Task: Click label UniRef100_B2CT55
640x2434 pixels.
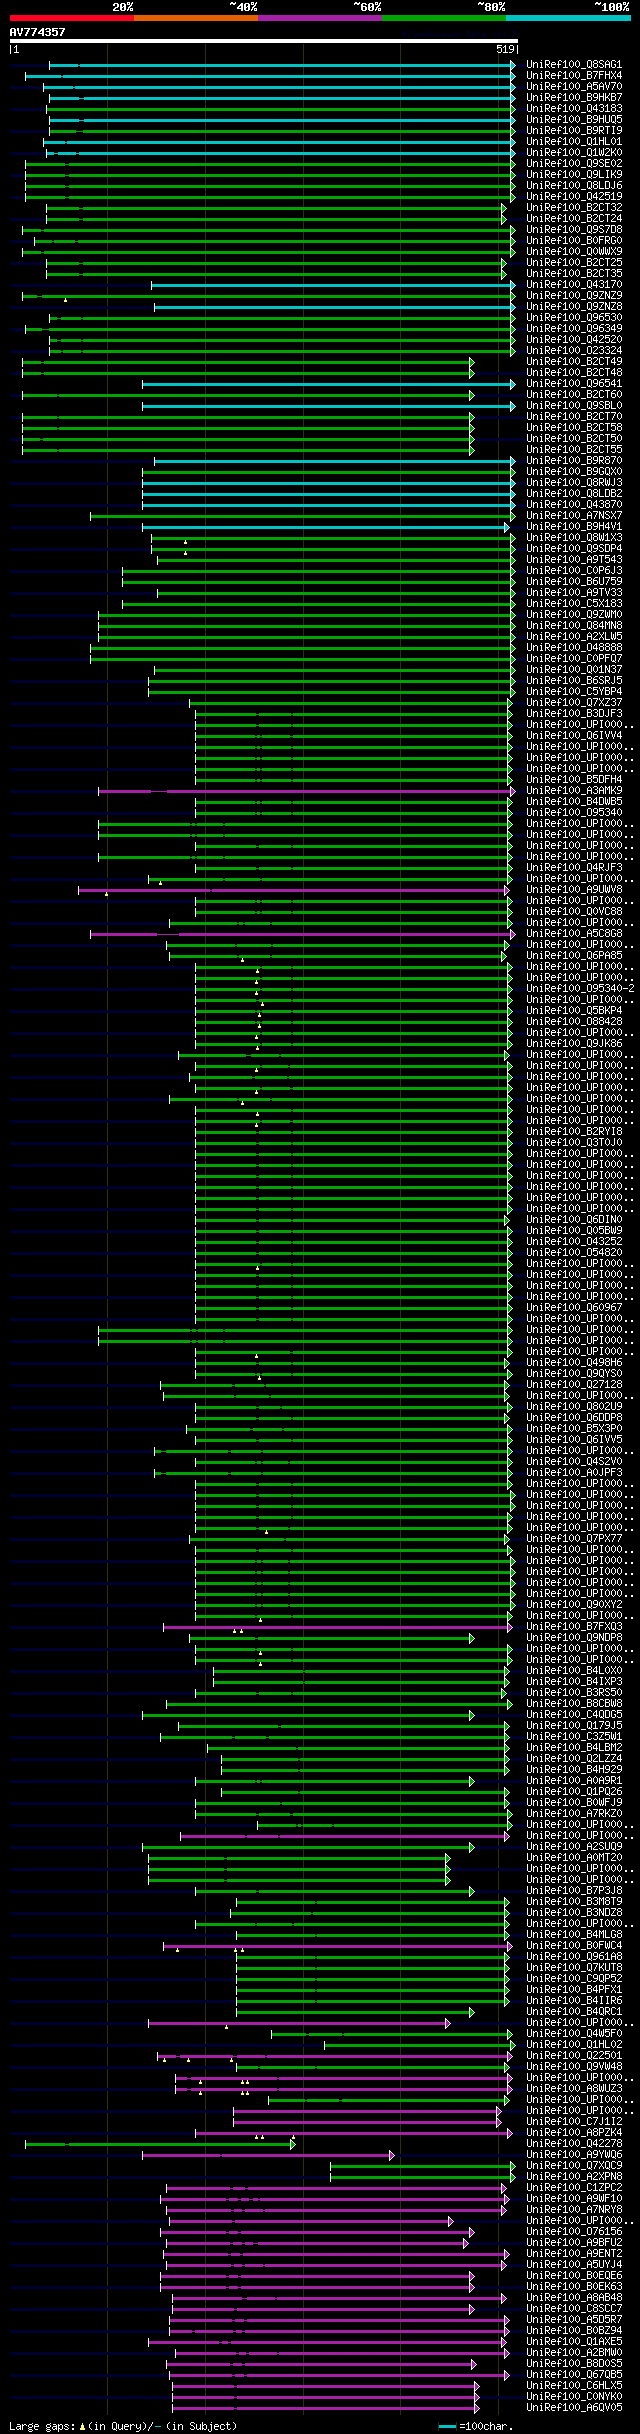Action: pyautogui.click(x=574, y=450)
